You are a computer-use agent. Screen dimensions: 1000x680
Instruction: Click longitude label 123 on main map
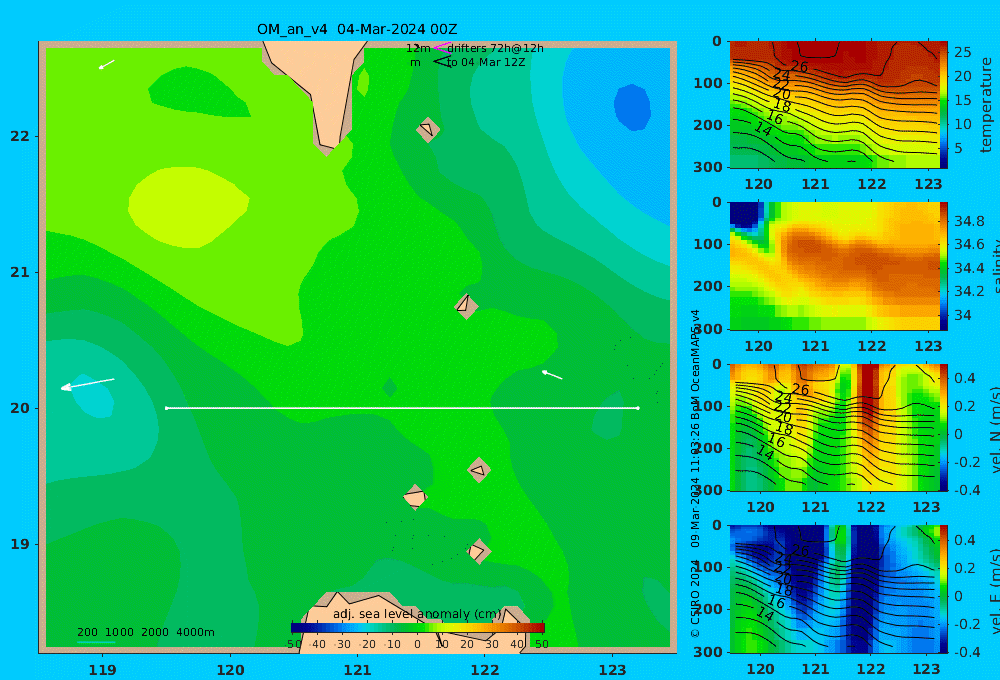pyautogui.click(x=613, y=670)
